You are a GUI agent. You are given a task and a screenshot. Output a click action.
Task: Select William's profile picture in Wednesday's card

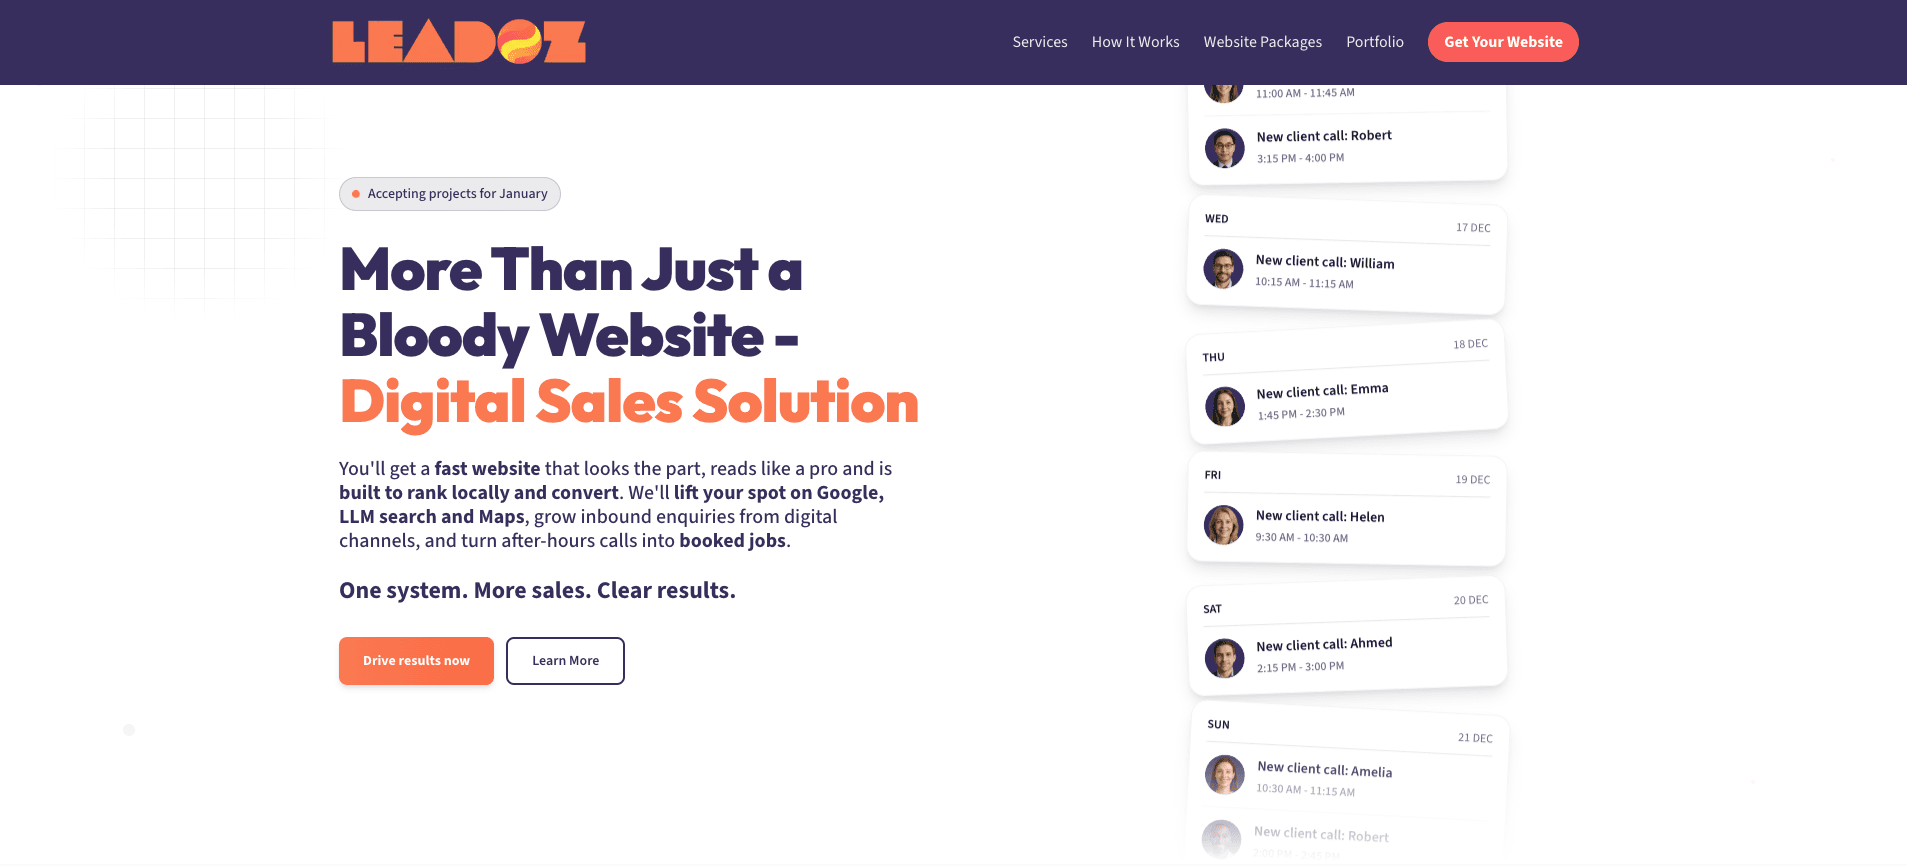click(1224, 269)
